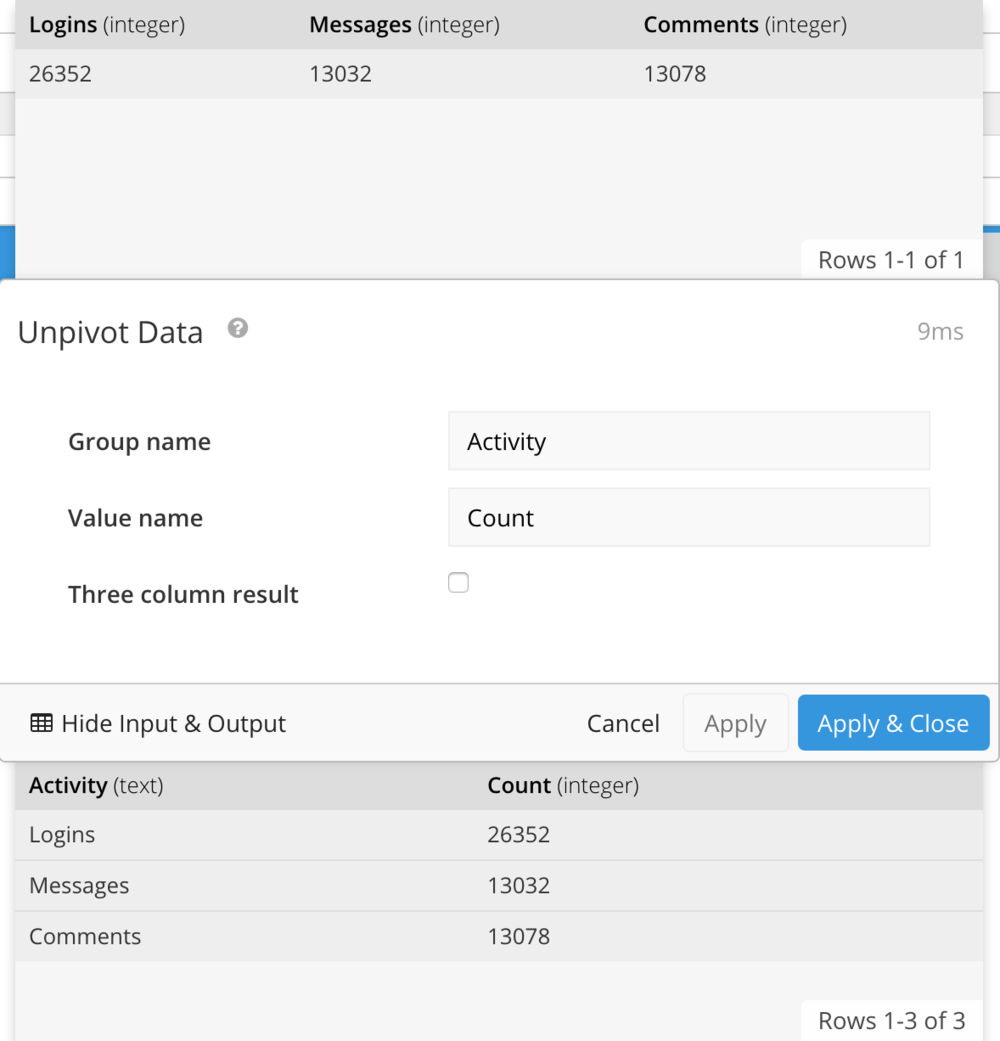Viewport: 1000px width, 1041px height.
Task: Select the Comments row in output table
Action: 499,936
